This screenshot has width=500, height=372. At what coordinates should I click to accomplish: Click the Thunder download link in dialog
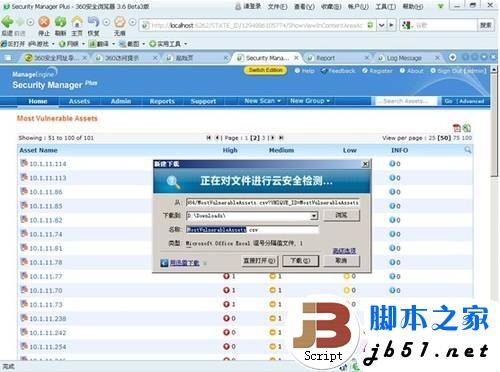point(184,263)
